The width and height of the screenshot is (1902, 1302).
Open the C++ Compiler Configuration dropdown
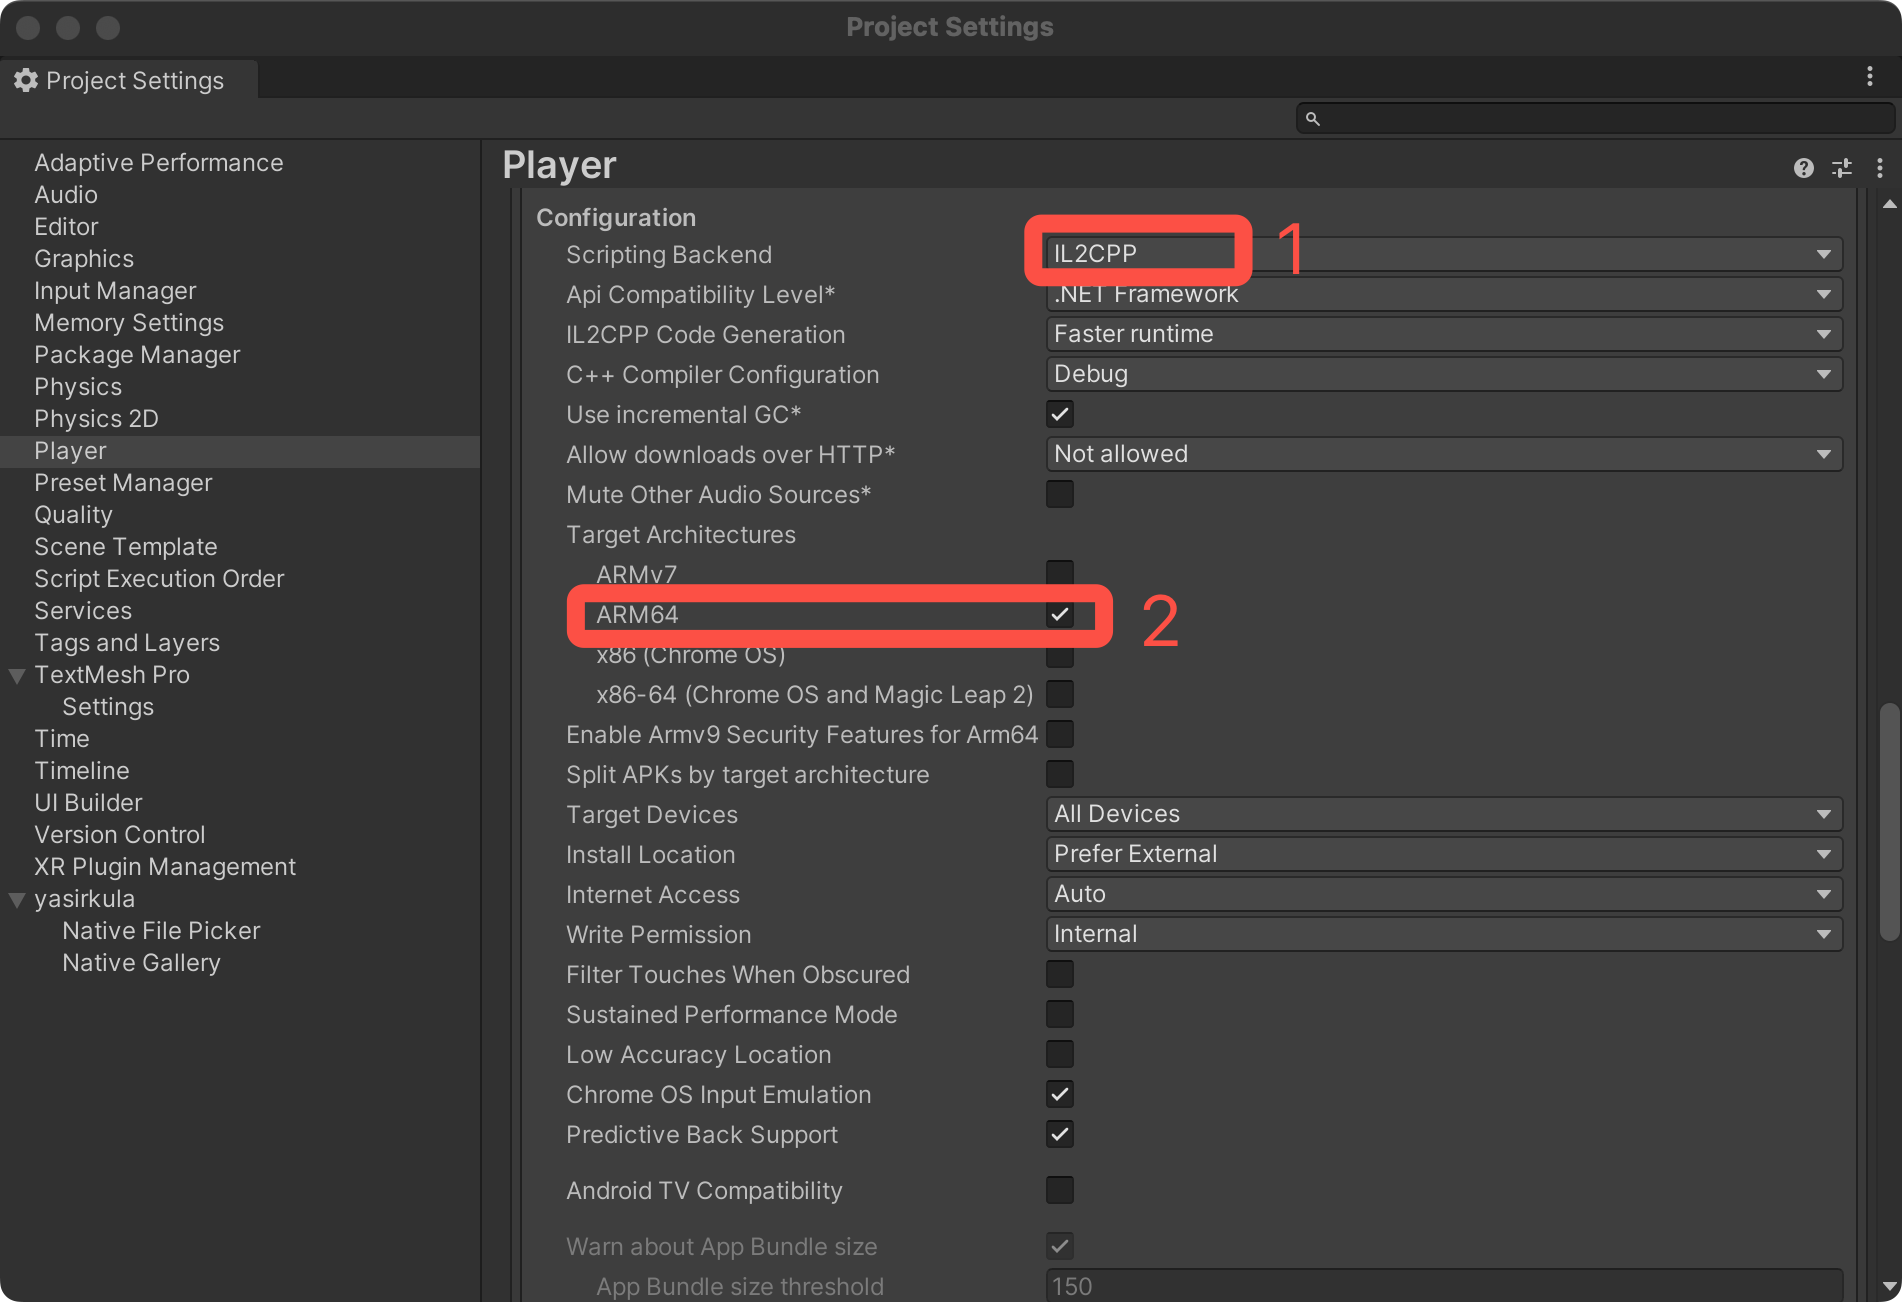pyautogui.click(x=1442, y=374)
